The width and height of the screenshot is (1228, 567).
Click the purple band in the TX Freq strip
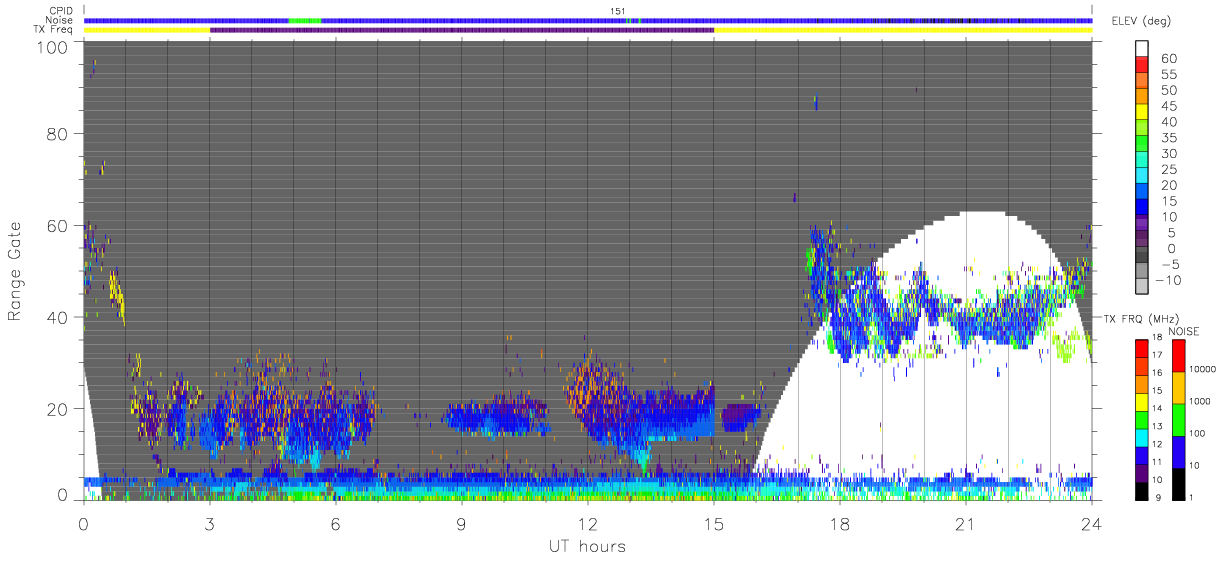pos(462,29)
